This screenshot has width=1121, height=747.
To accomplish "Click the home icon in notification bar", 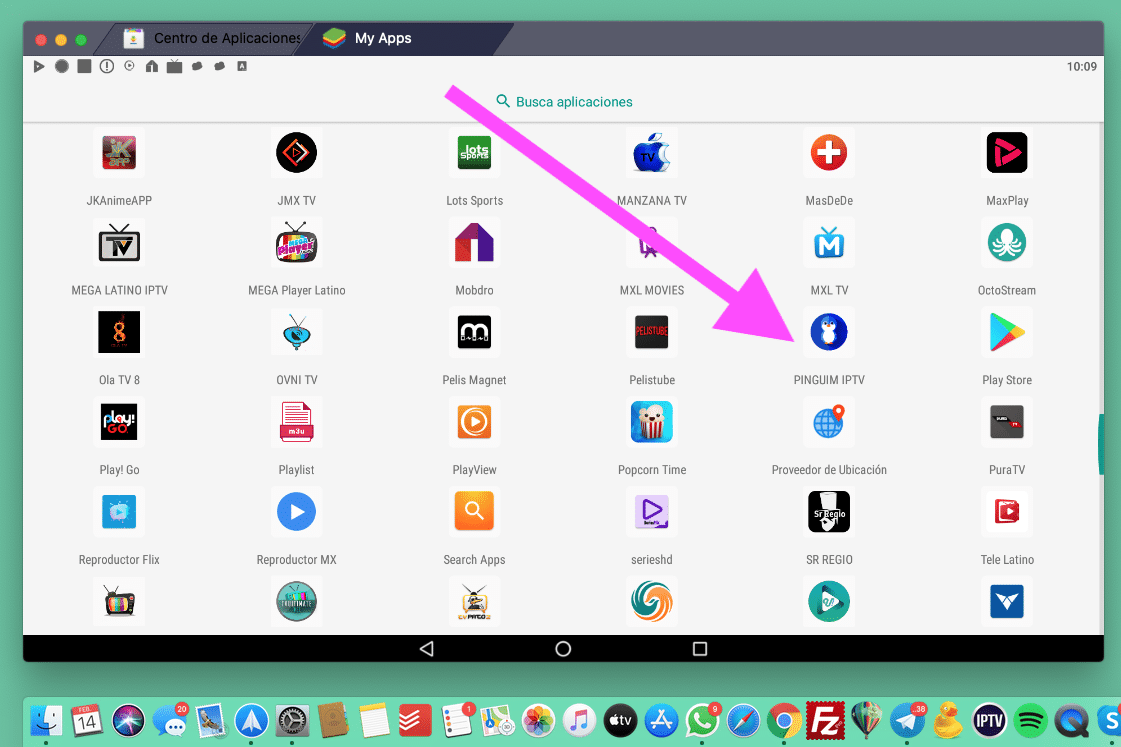I will pos(152,67).
